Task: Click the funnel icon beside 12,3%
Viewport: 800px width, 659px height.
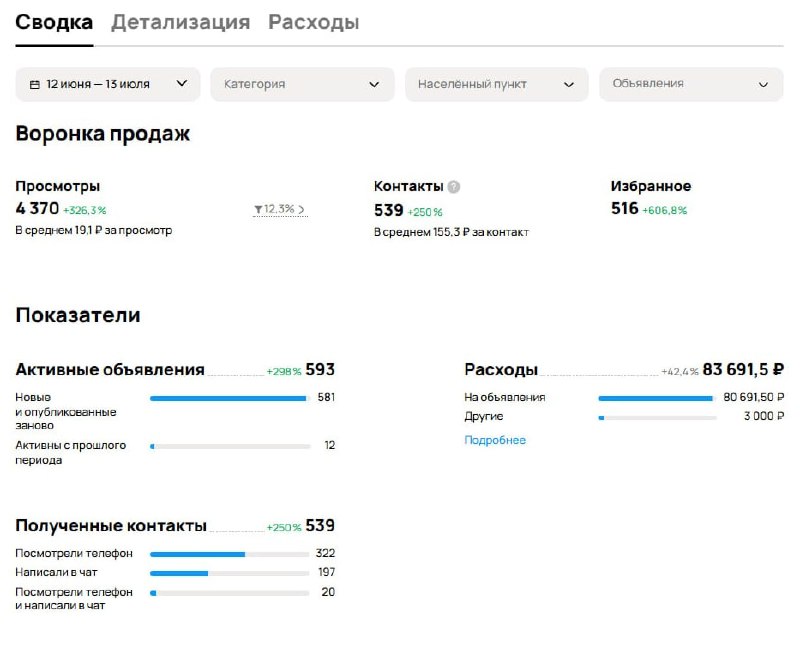Action: [x=258, y=210]
